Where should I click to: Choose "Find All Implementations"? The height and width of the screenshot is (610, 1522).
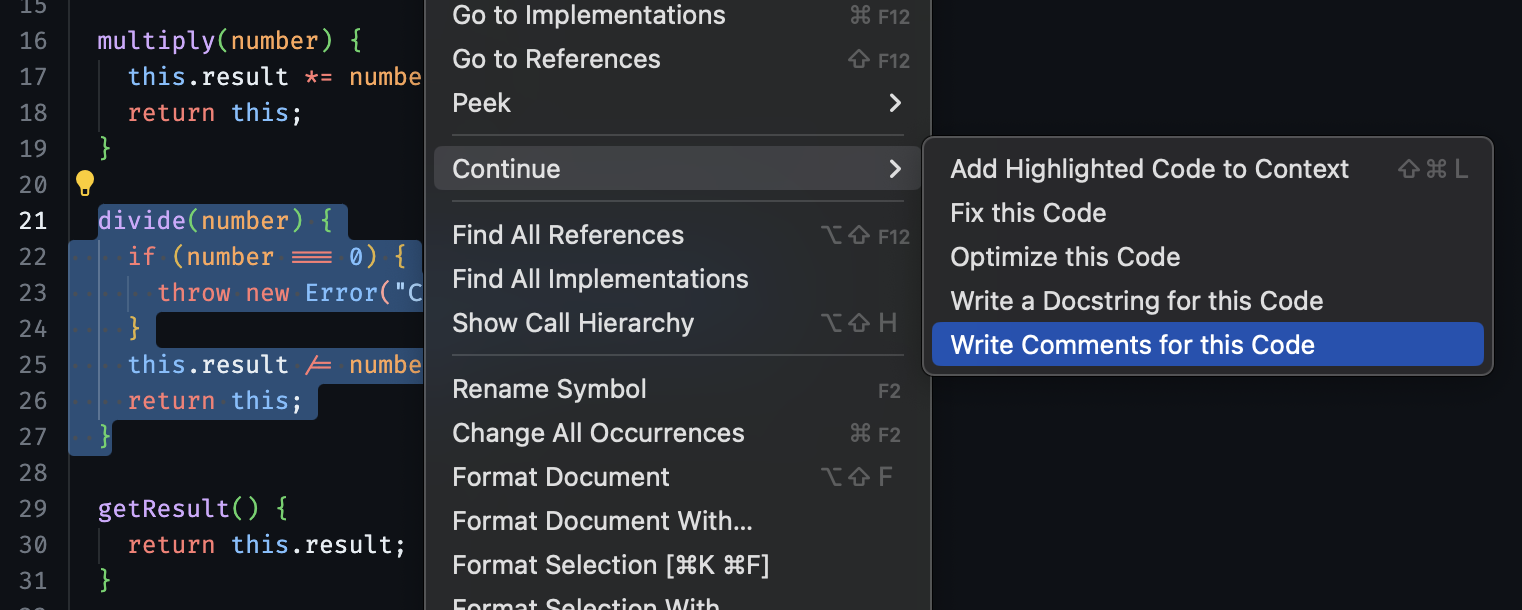pos(600,278)
